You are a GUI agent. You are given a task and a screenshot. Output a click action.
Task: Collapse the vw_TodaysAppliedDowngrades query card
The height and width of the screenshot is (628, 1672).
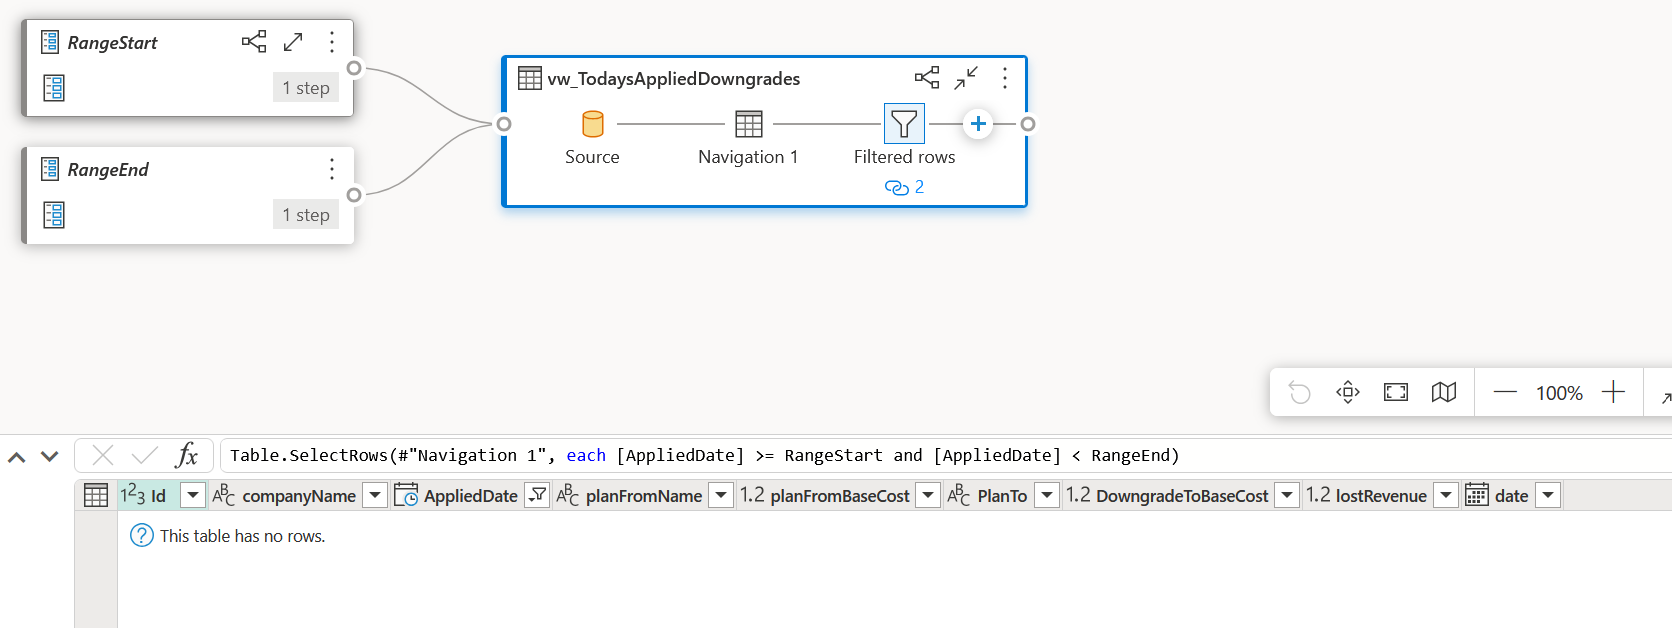966,78
